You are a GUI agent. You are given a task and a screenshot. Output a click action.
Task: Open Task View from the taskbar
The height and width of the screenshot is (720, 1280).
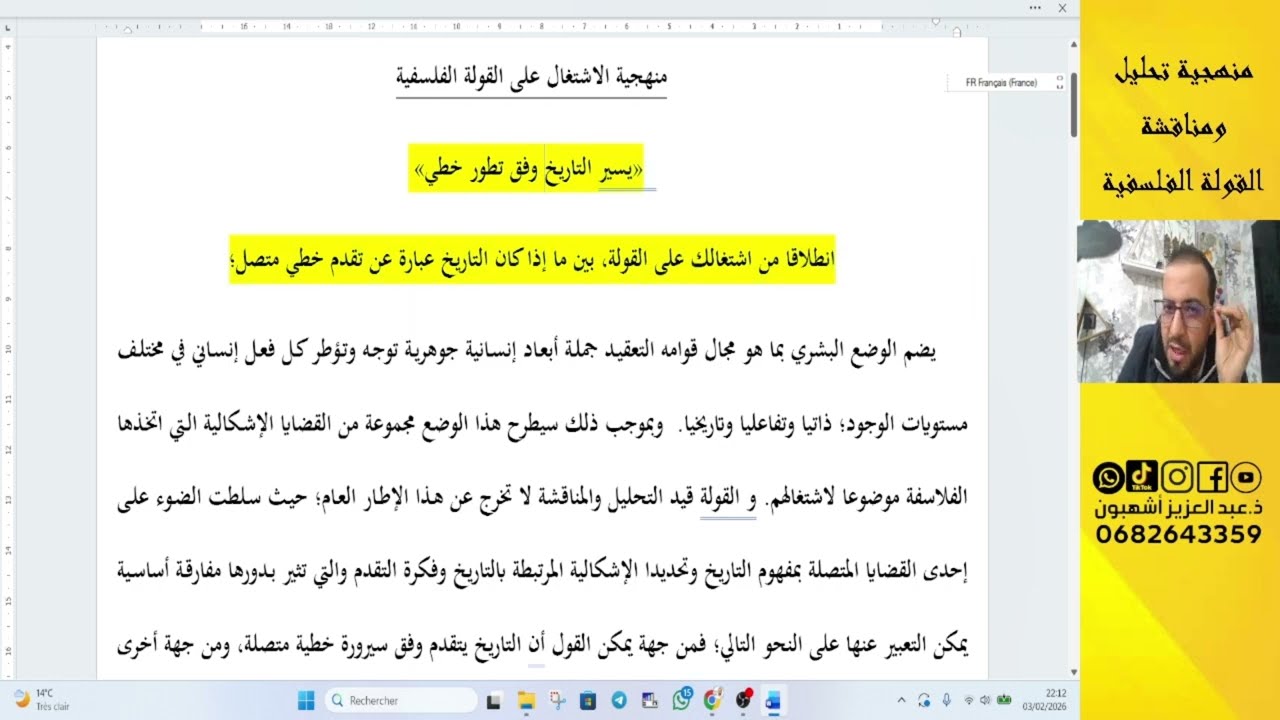click(493, 701)
